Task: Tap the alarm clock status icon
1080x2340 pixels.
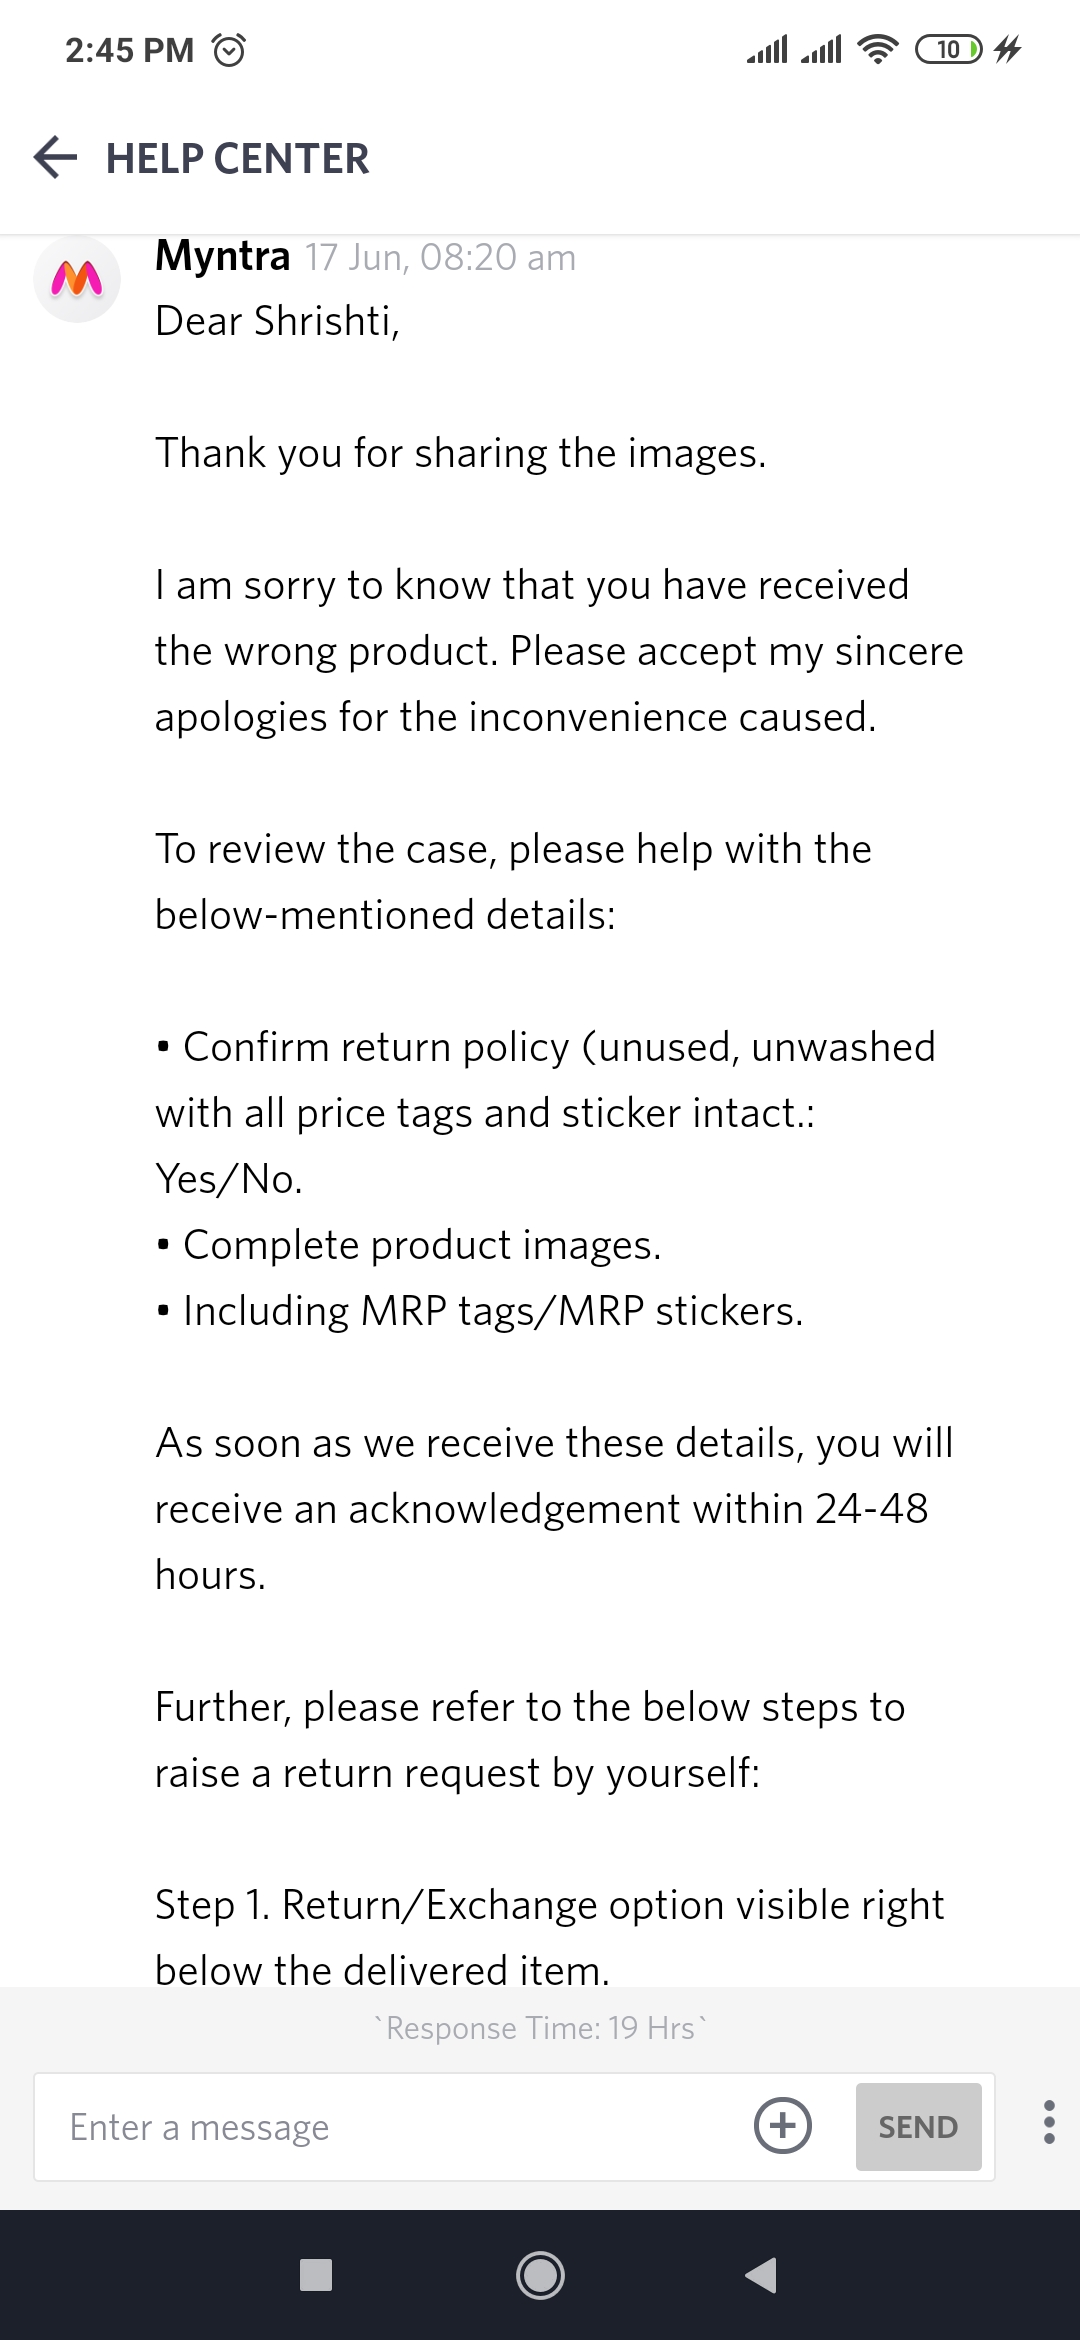Action: (x=229, y=49)
